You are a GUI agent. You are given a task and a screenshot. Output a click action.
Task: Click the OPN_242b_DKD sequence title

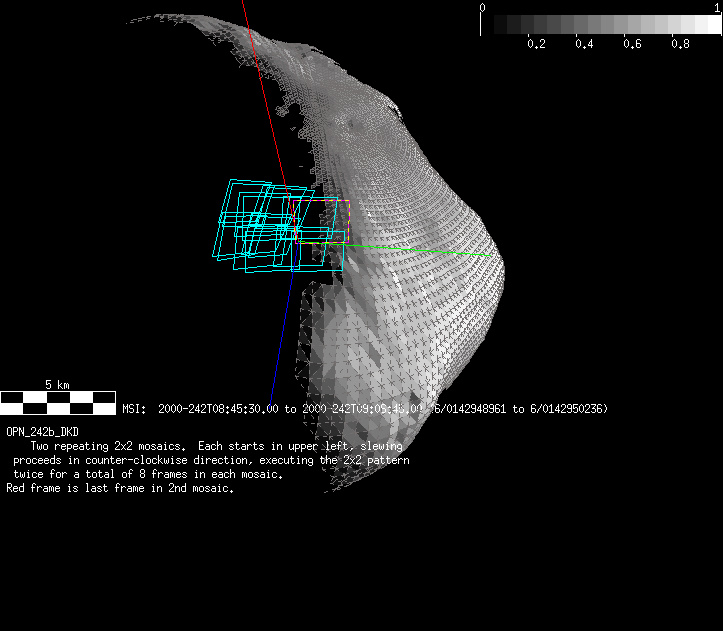(42, 431)
